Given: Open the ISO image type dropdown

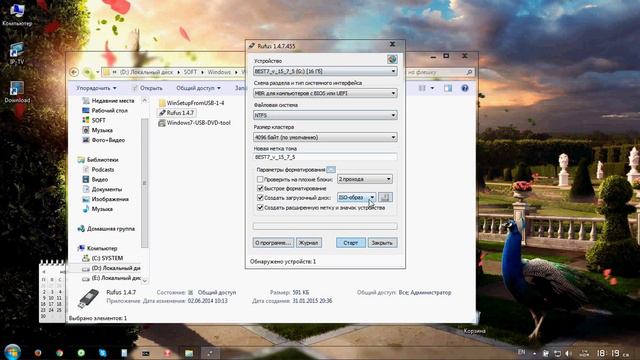Looking at the screenshot, I should (x=356, y=198).
